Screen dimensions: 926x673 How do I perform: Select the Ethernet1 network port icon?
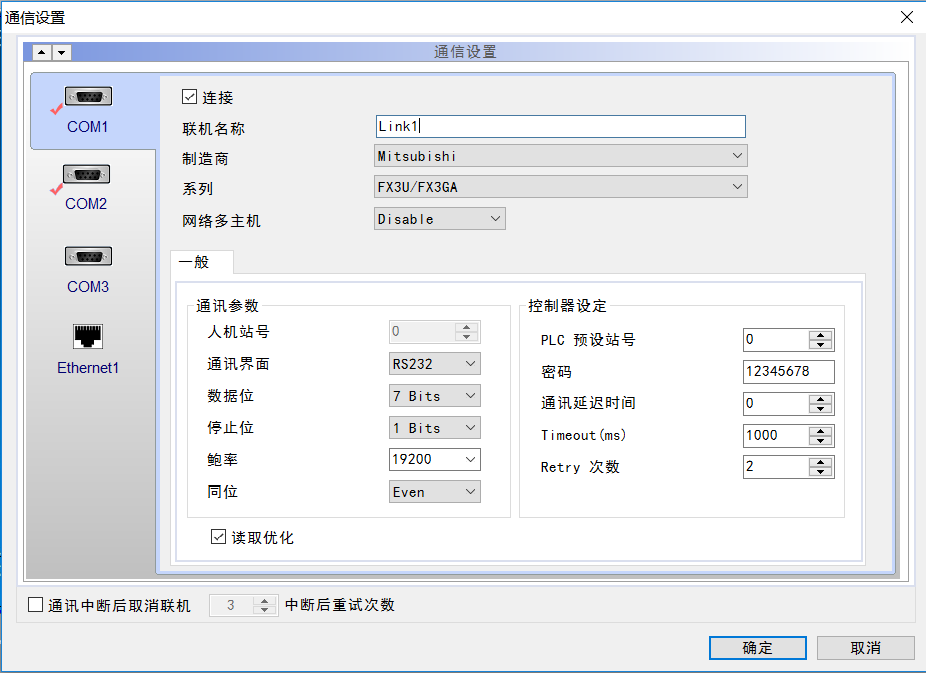(88, 336)
